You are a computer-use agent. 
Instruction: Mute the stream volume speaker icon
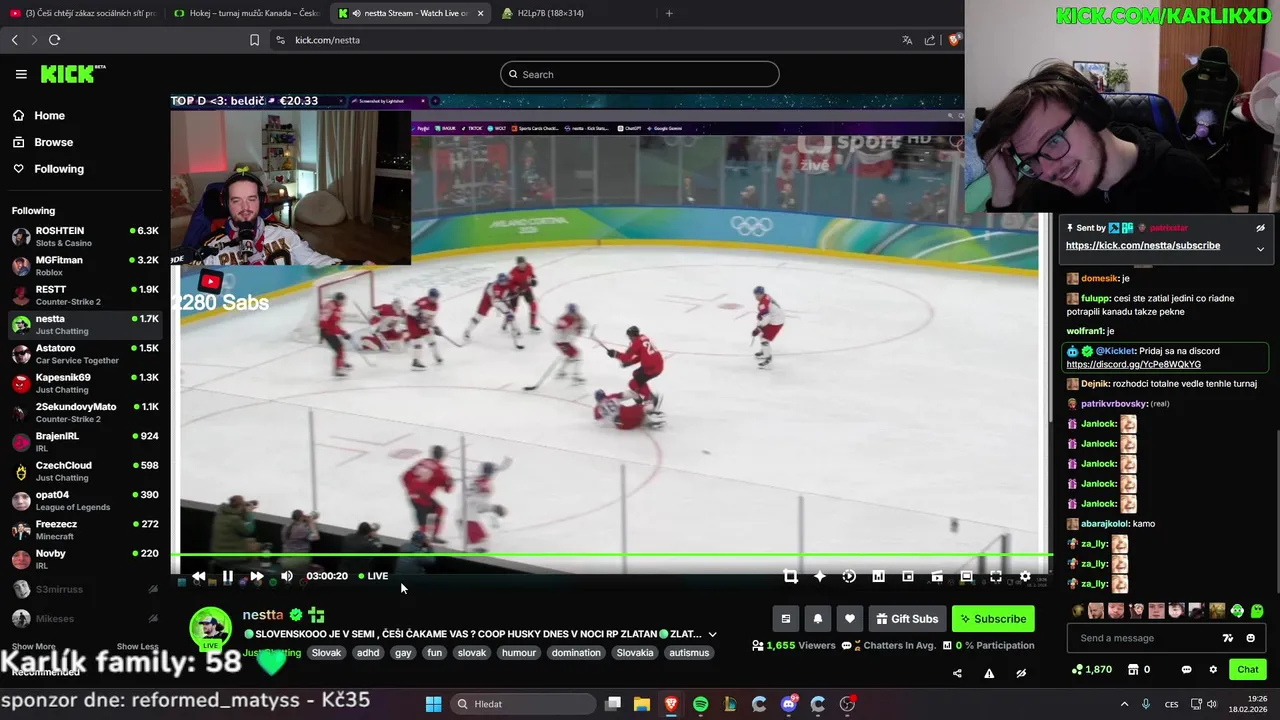pyautogui.click(x=287, y=576)
